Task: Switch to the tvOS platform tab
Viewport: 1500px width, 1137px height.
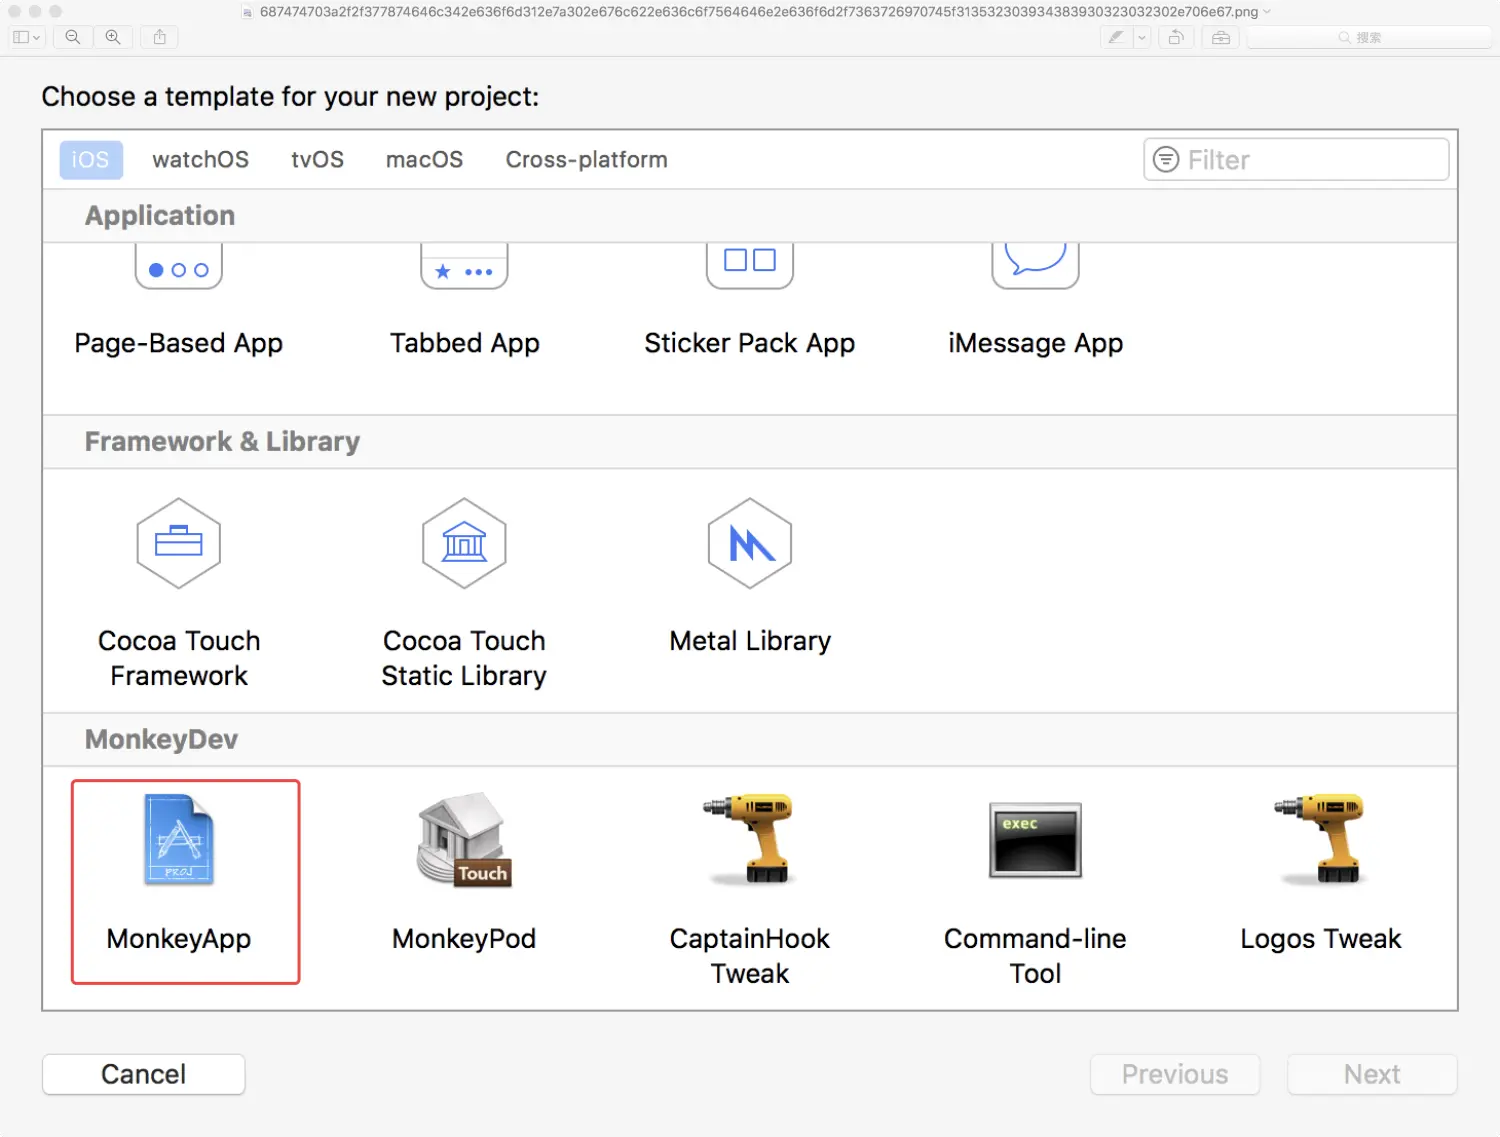Action: click(317, 160)
